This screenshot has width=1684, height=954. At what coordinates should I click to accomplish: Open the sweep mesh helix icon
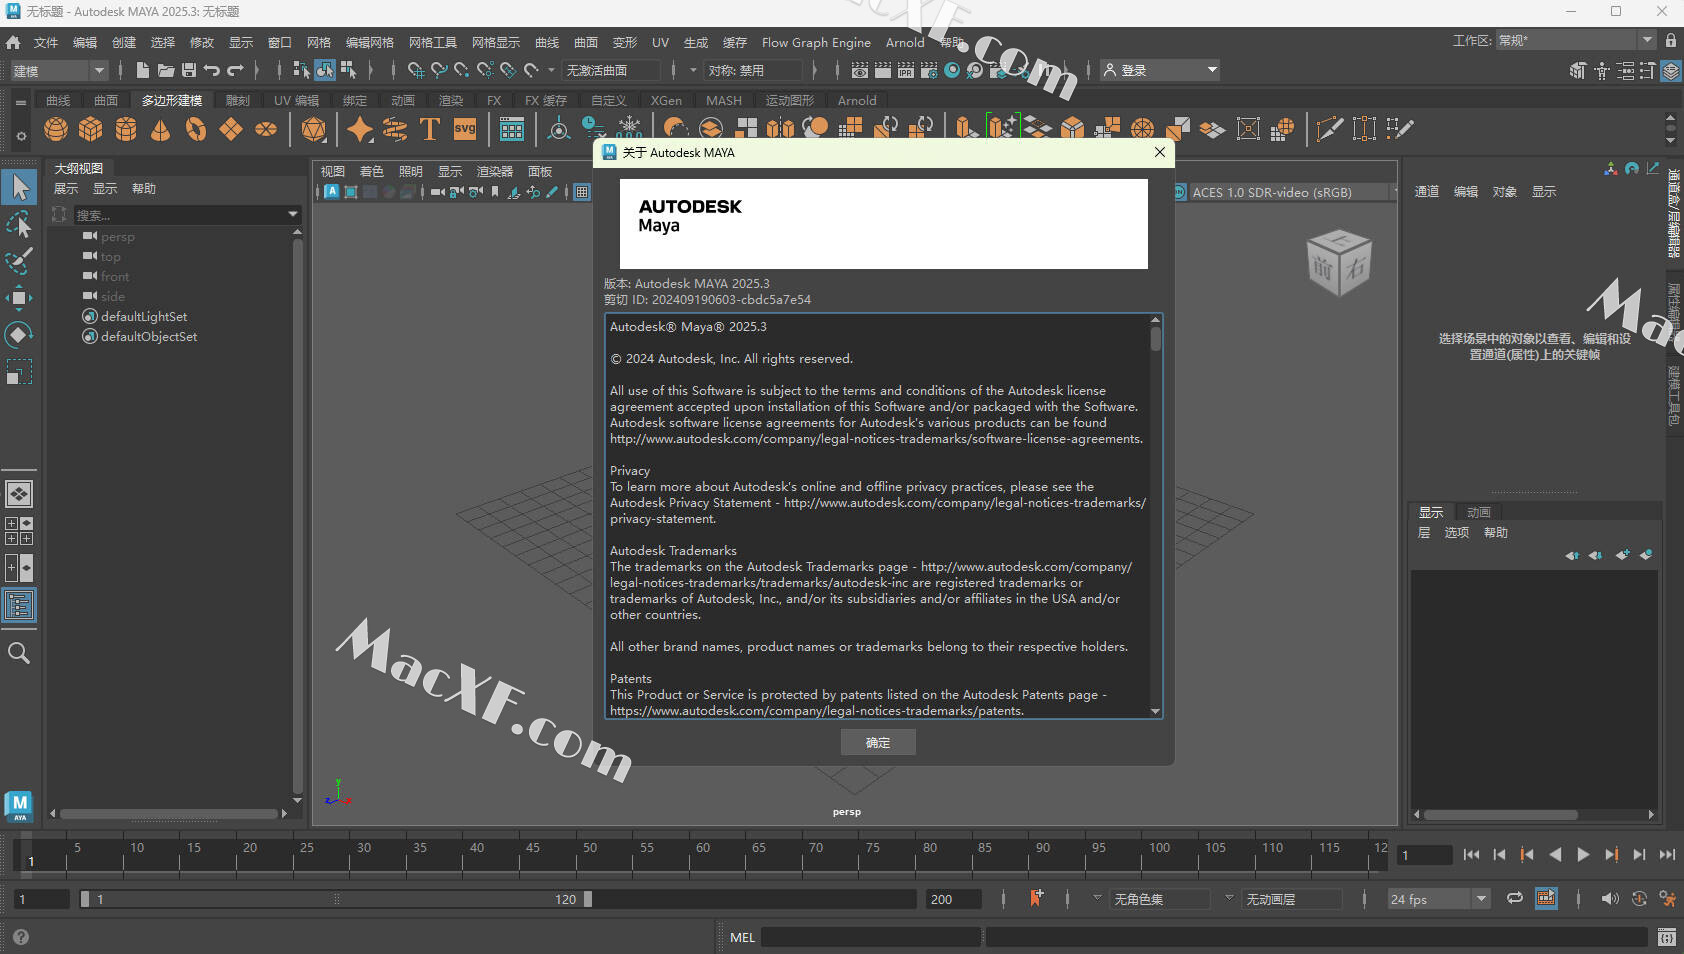(395, 129)
